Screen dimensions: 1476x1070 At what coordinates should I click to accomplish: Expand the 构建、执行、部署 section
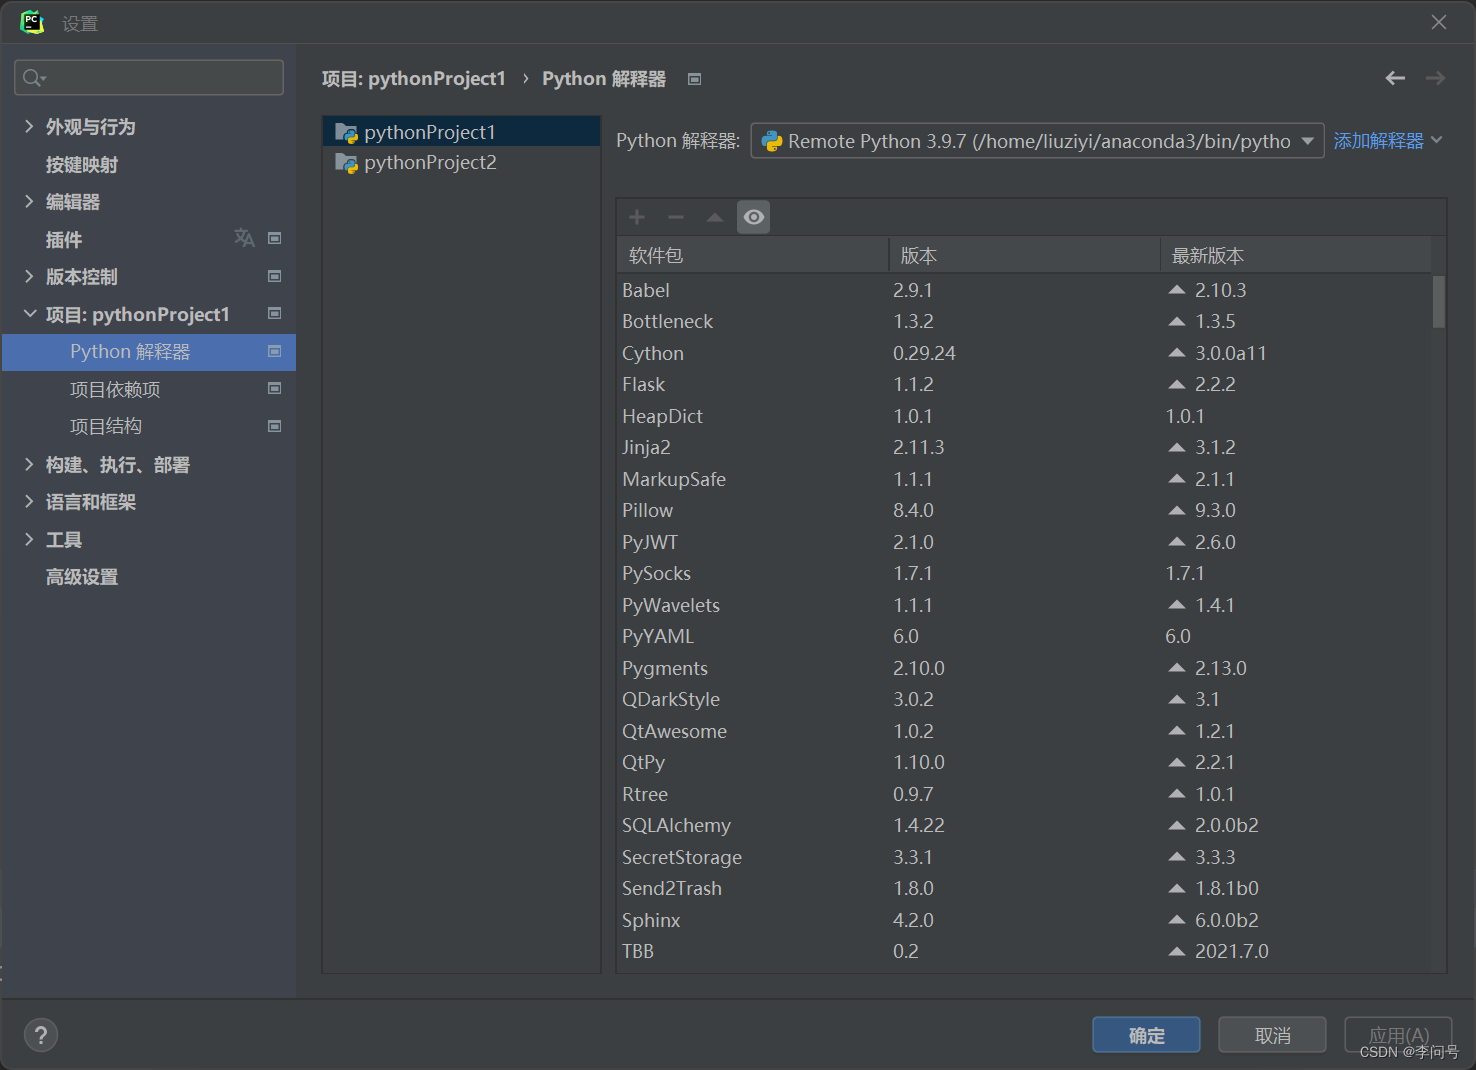(29, 464)
